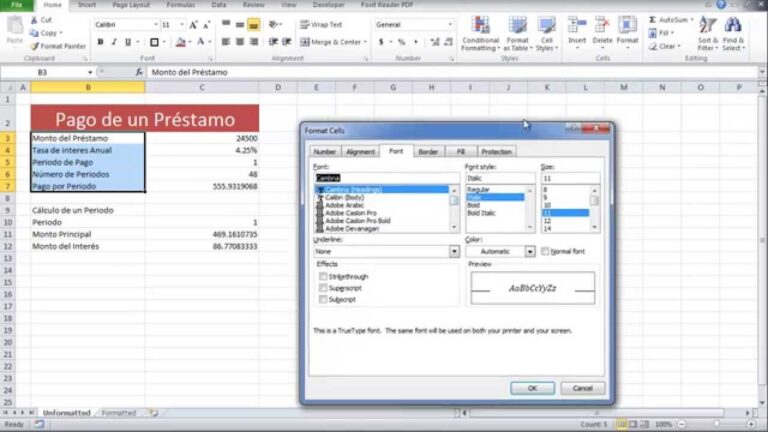
Task: Expand the ribbon font size dropdown
Action: 182,24
